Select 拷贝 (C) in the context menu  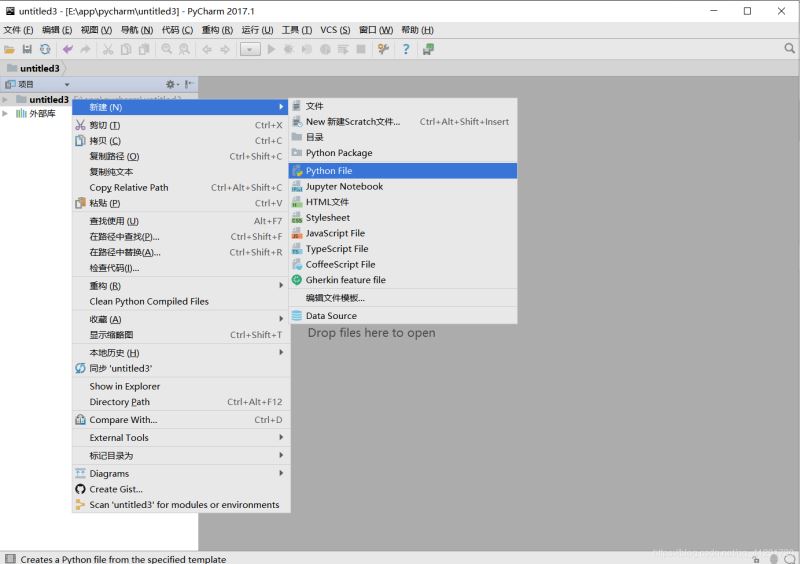[181, 141]
